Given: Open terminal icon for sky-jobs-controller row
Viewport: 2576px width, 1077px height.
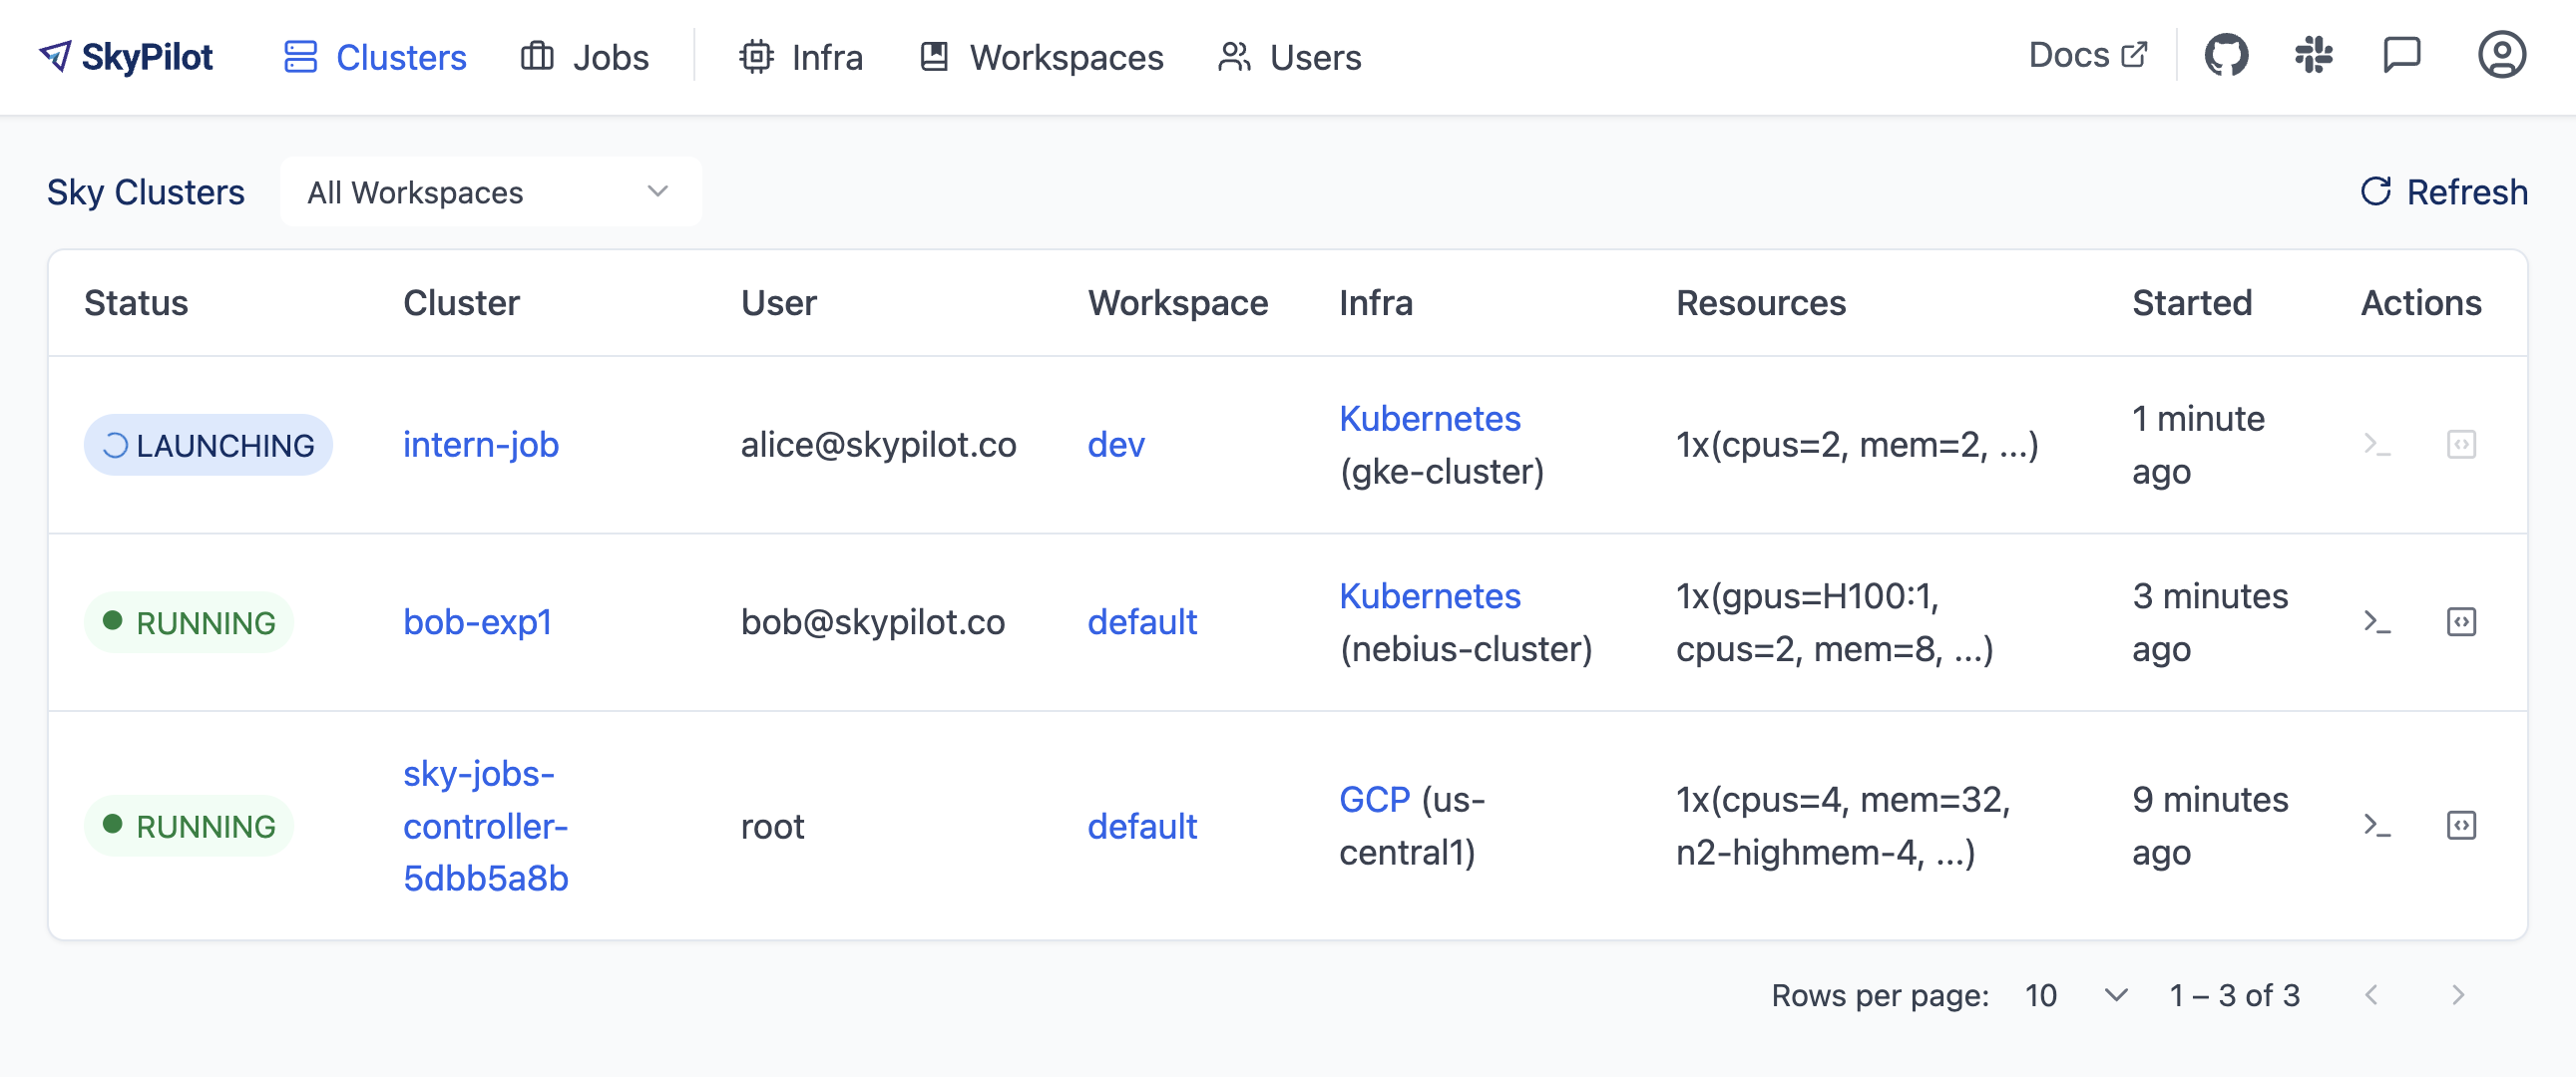Looking at the screenshot, I should tap(2377, 826).
